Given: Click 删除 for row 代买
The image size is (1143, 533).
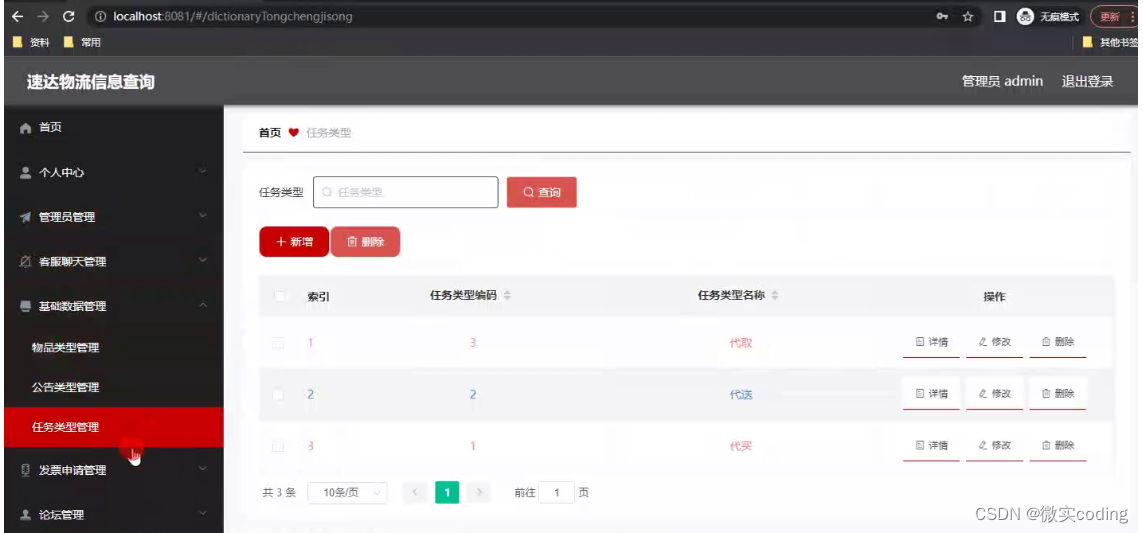Looking at the screenshot, I should [1058, 446].
